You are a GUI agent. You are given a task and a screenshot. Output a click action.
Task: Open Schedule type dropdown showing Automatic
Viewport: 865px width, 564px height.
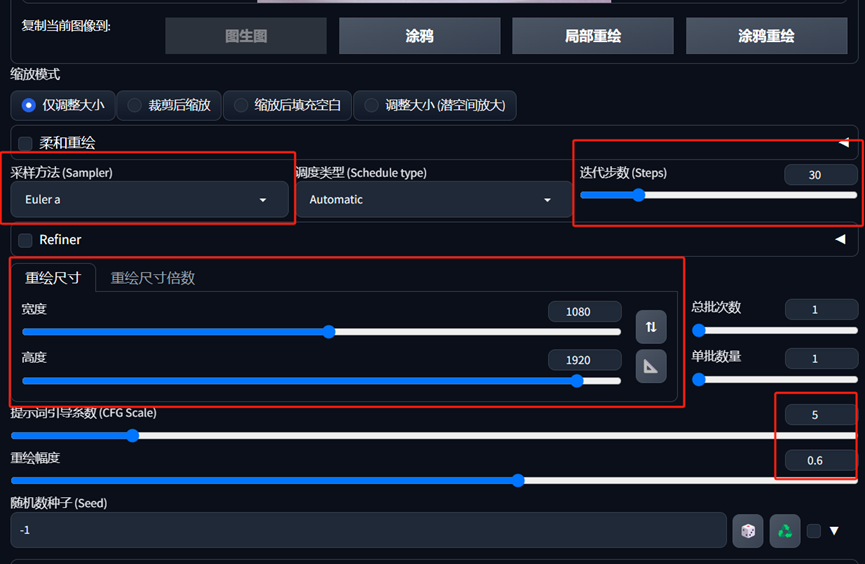434,199
